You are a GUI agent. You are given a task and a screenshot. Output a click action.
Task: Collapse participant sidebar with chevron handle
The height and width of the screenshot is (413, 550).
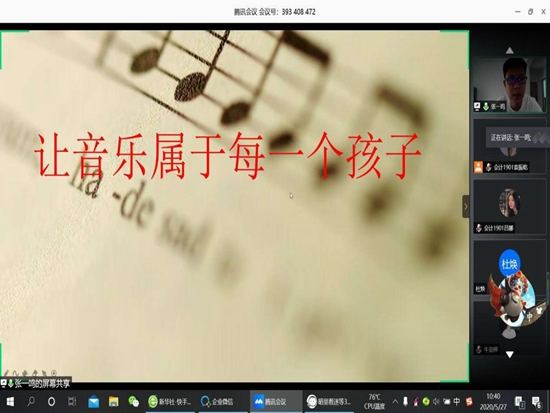coord(465,207)
